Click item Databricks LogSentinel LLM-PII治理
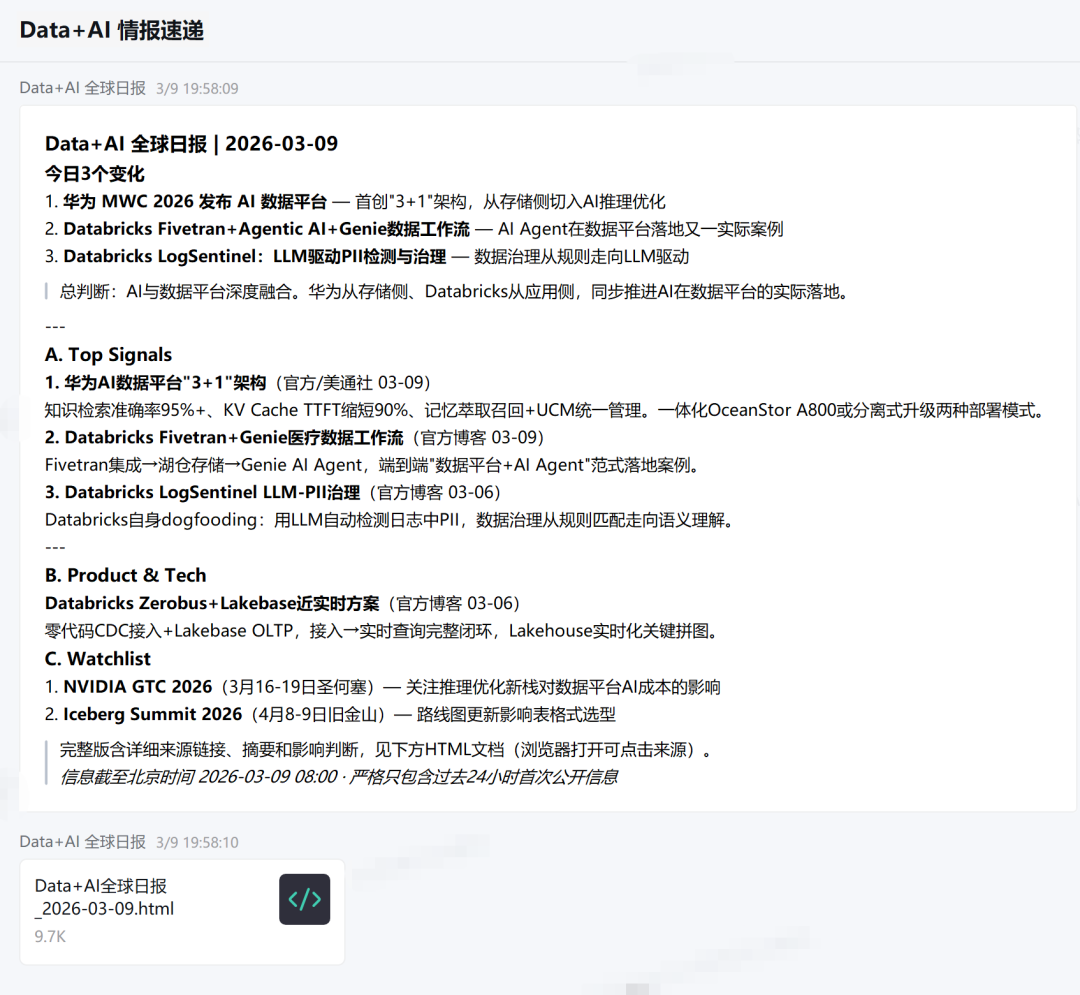 (x=273, y=492)
